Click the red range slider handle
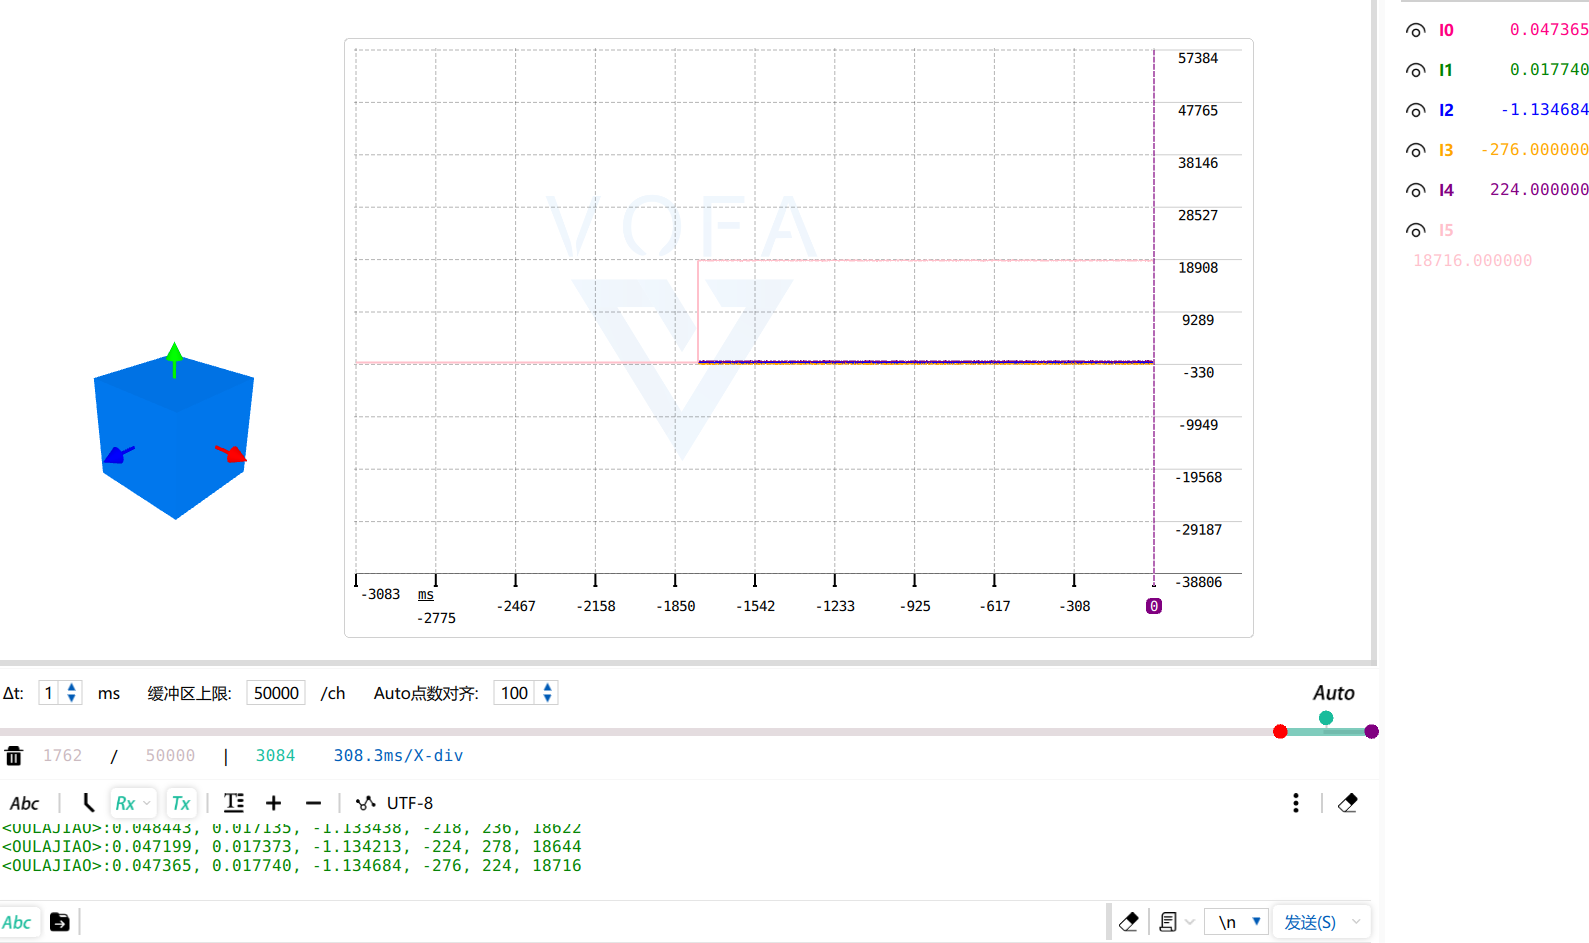 1280,732
